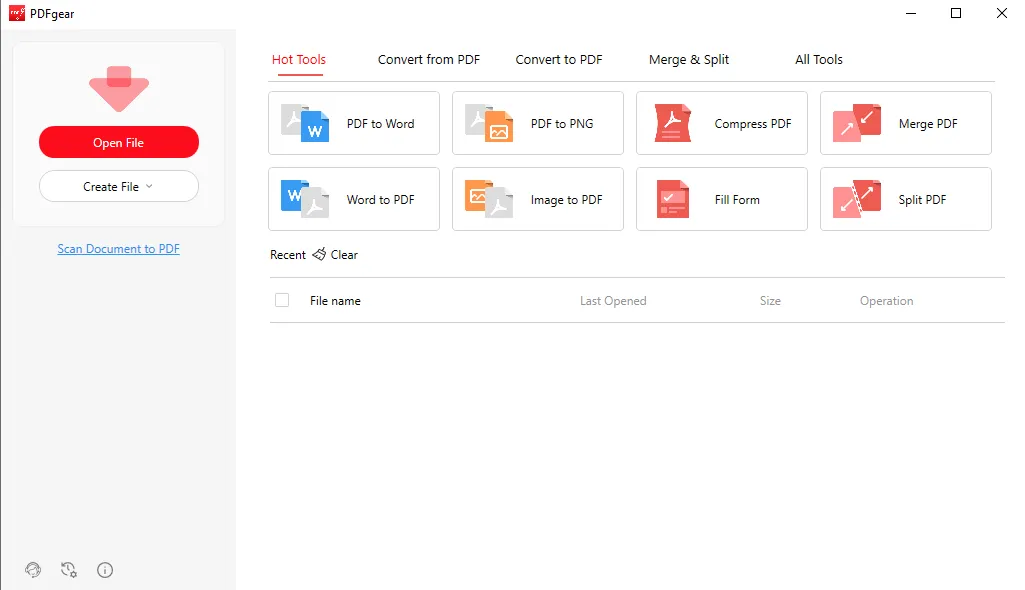Click the red download arrow graphic
Image resolution: width=1025 pixels, height=590 pixels.
pos(119,88)
